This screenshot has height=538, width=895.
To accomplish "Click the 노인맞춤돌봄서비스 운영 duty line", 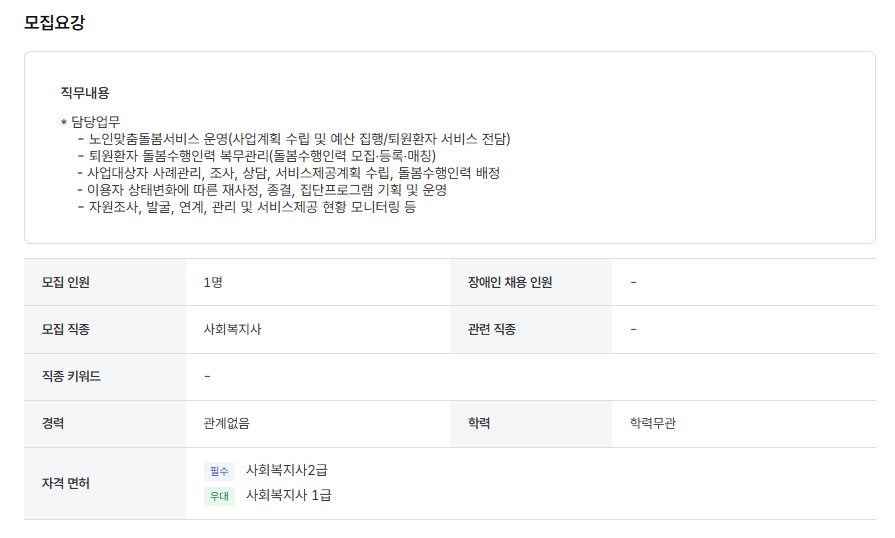I will pyautogui.click(x=294, y=139).
